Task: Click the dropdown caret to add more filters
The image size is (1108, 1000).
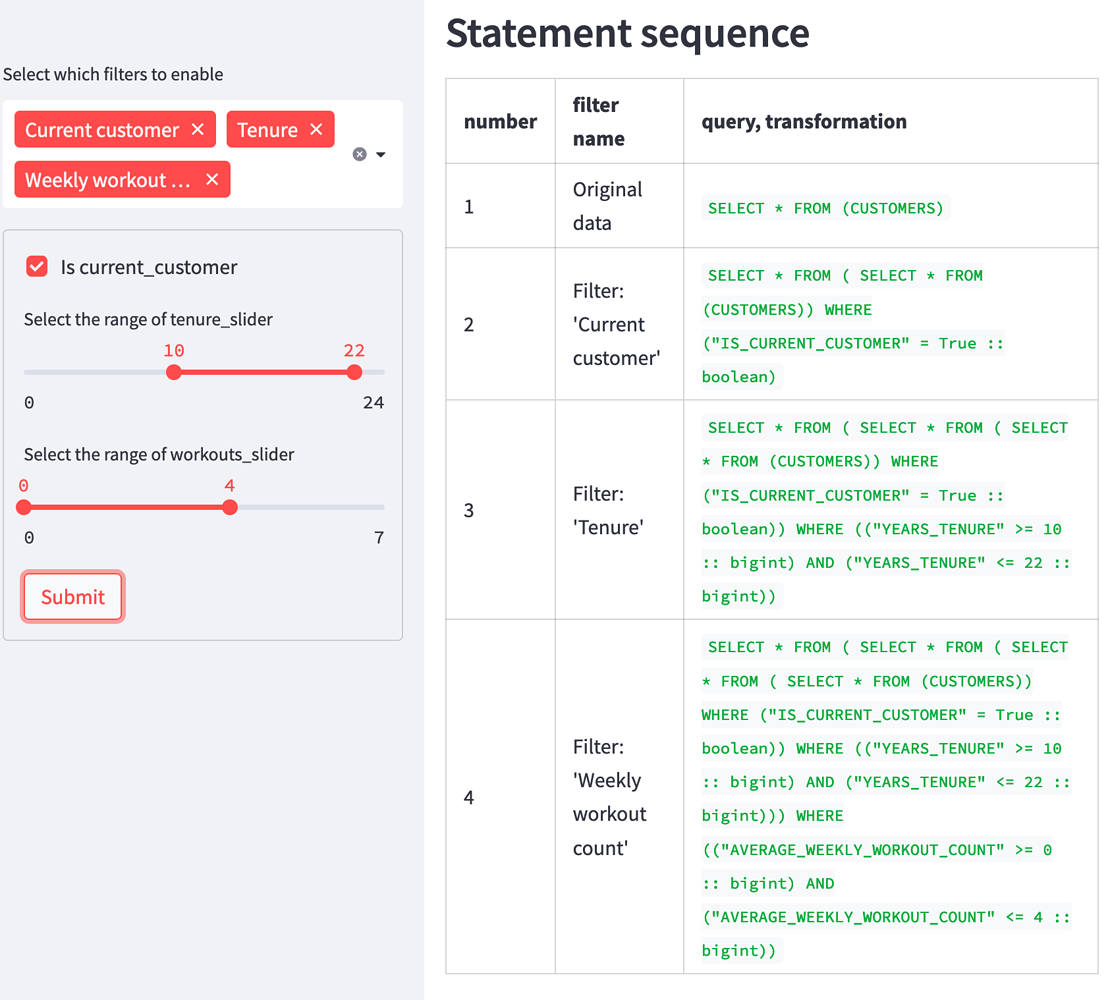Action: (x=380, y=154)
